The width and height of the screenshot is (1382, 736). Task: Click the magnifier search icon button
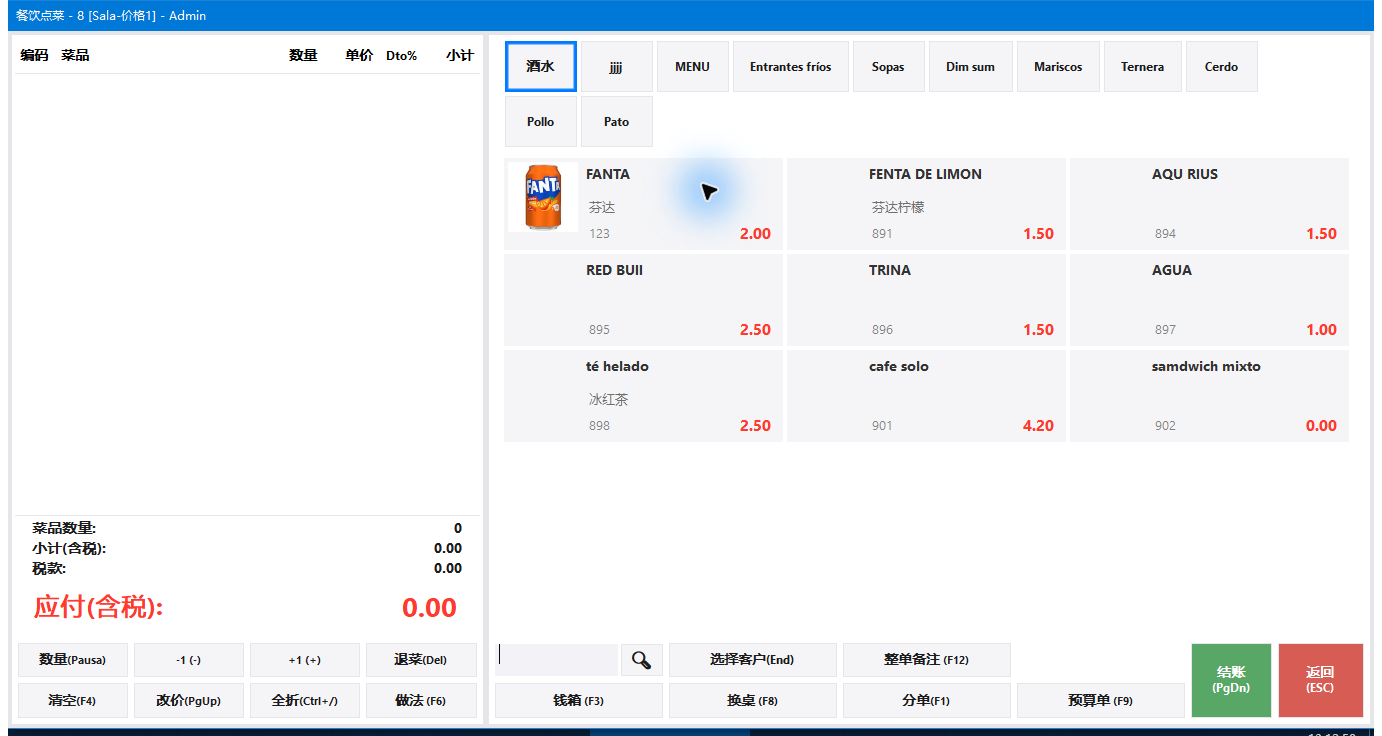click(641, 660)
